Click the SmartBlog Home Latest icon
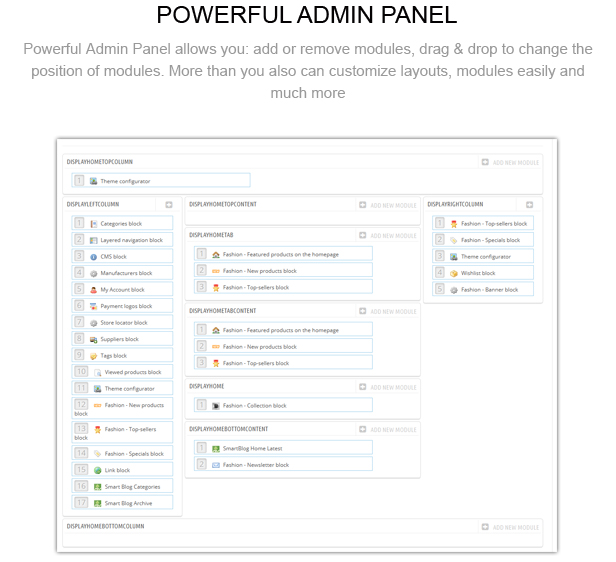The image size is (616, 562). click(216, 449)
